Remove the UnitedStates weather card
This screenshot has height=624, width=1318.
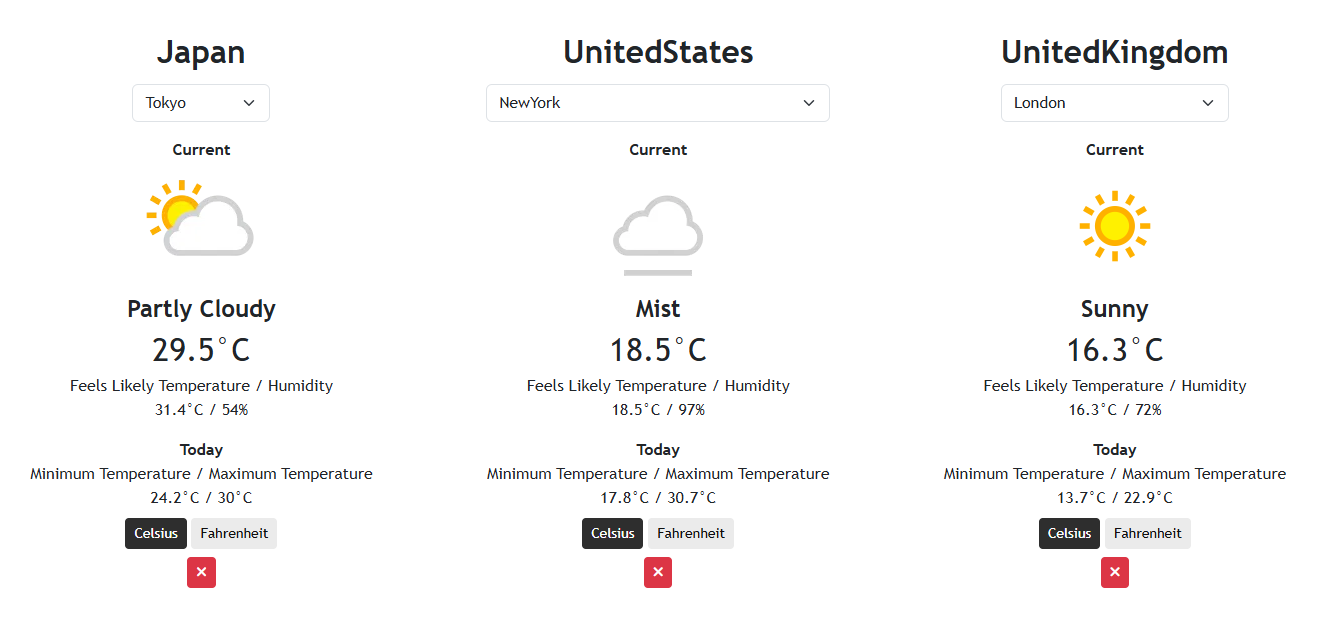[x=658, y=572]
